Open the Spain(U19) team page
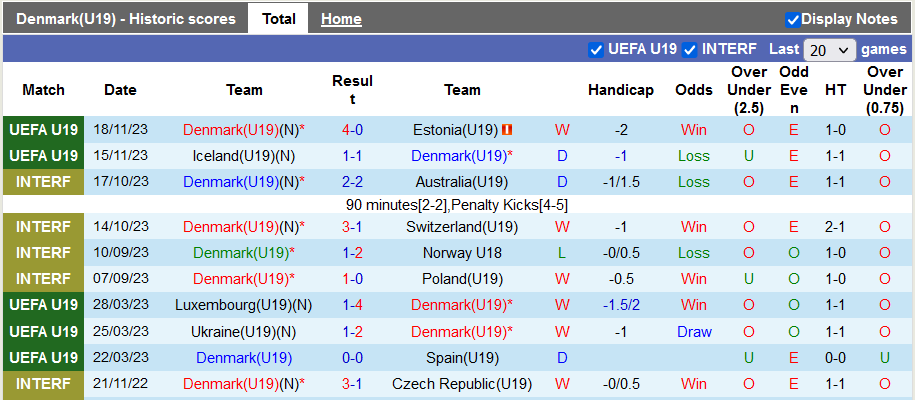The image size is (915, 400). pyautogui.click(x=462, y=357)
